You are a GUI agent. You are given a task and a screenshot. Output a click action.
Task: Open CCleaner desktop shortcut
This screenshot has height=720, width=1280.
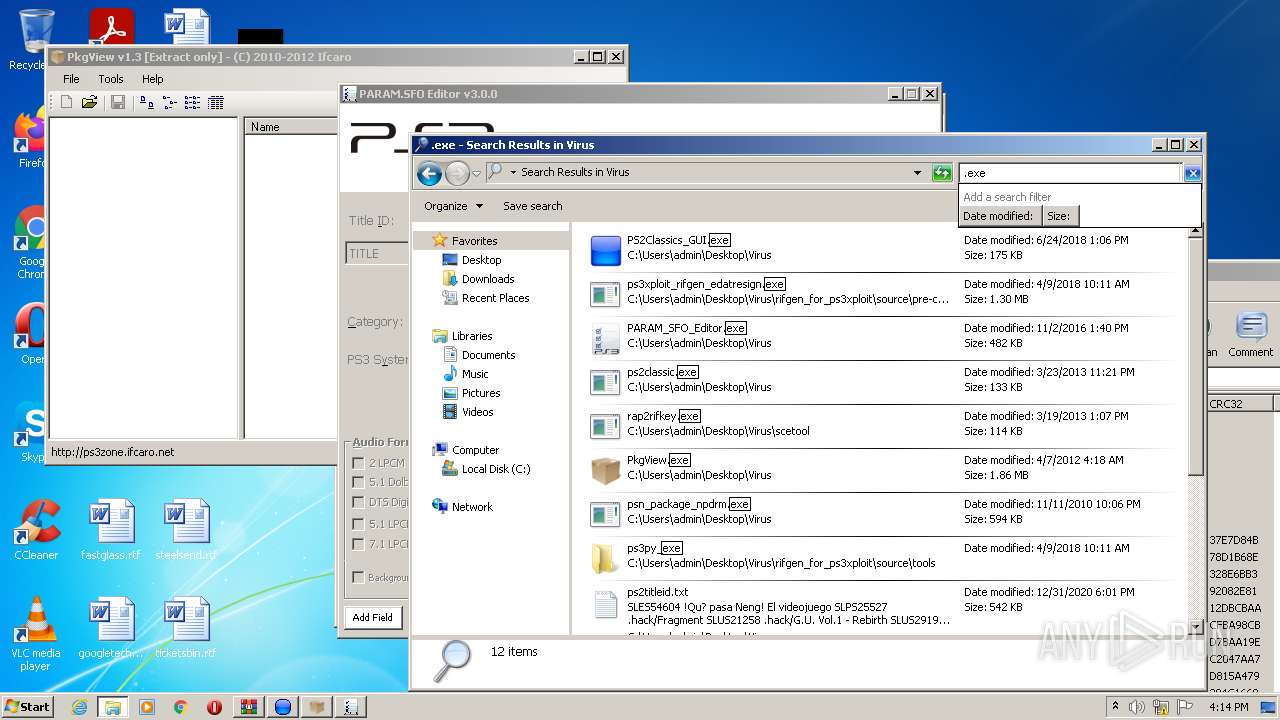(36, 530)
